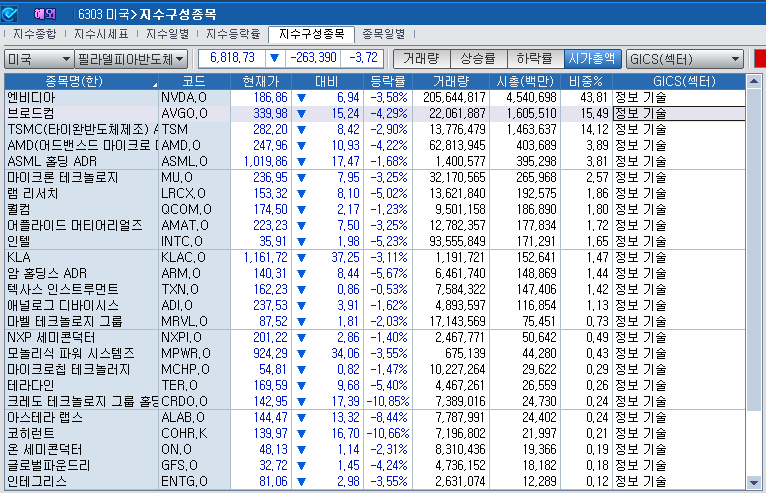Click the 코드 column header
The height and width of the screenshot is (493, 766).
(194, 81)
